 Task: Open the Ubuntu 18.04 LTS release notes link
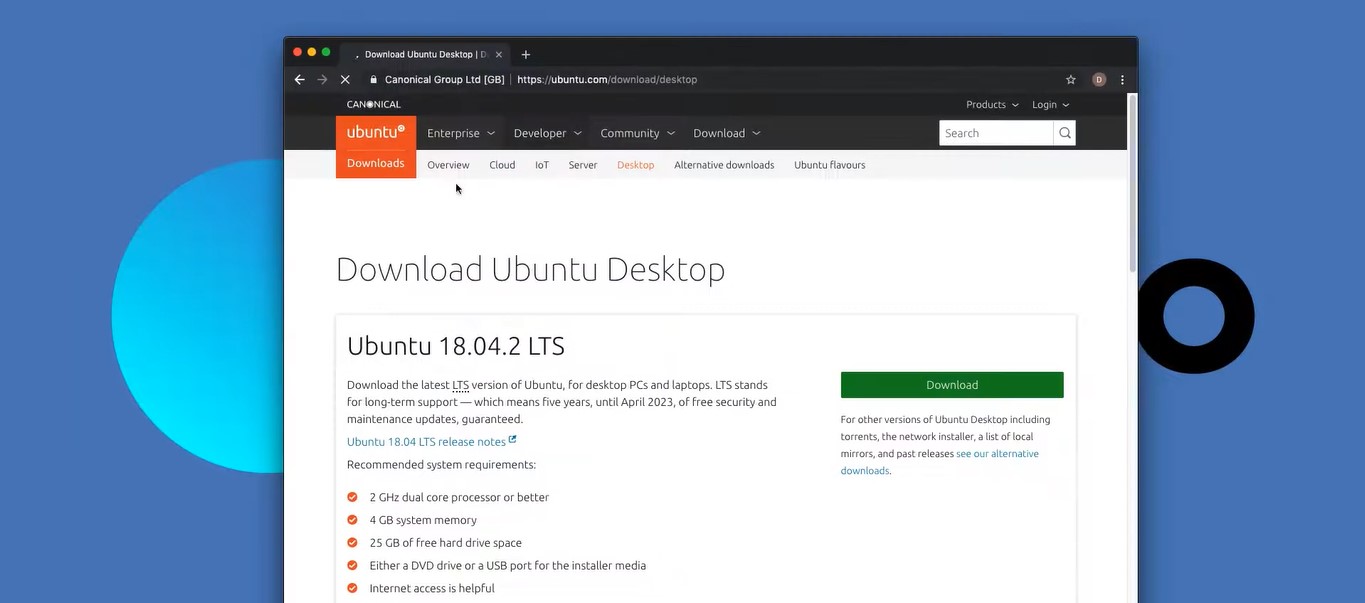point(426,441)
